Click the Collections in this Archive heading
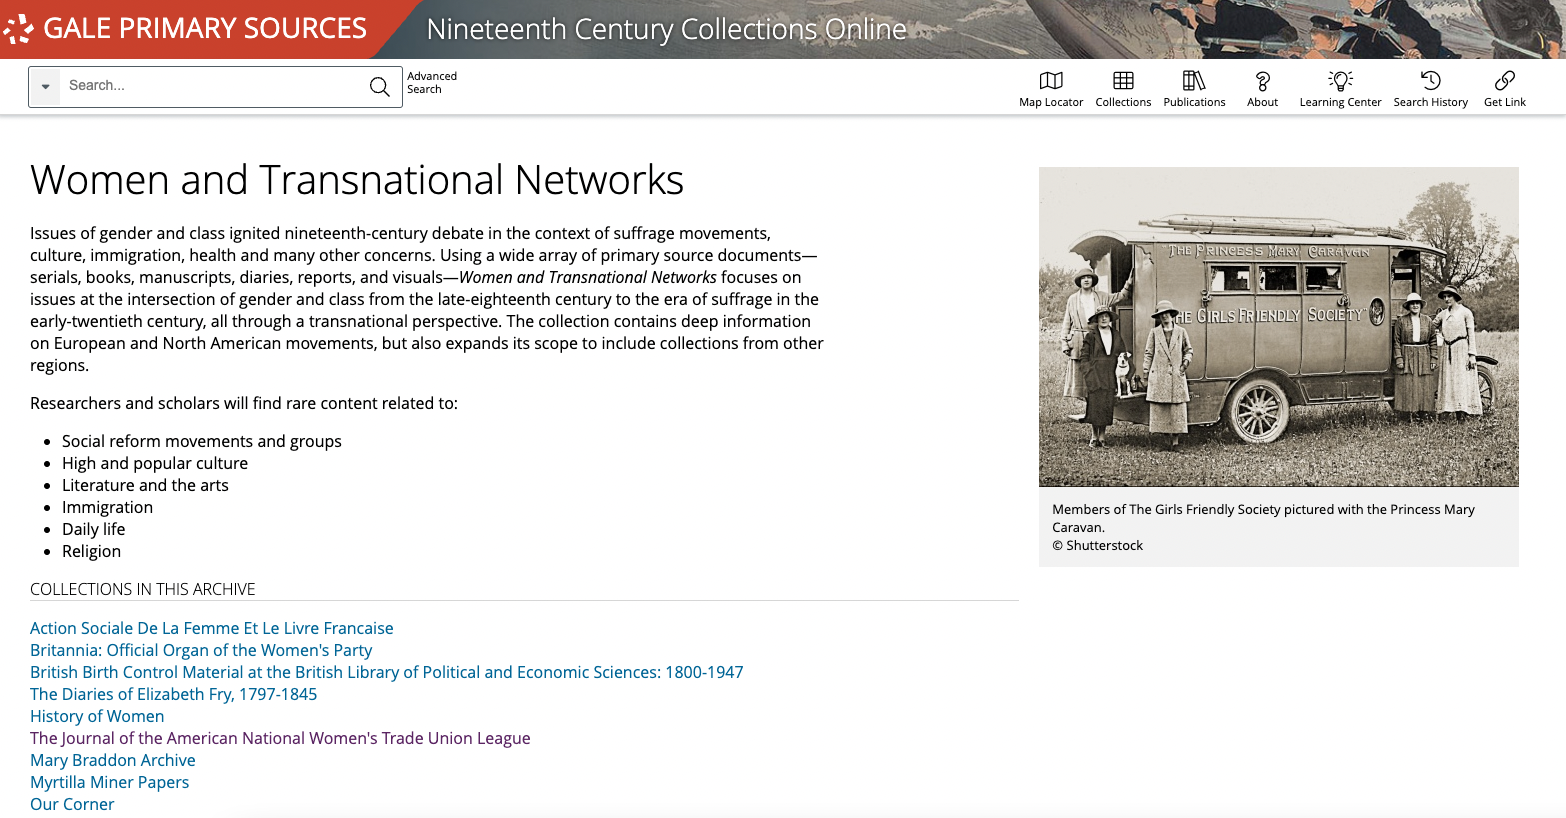Screen dimensions: 1566x818 tap(143, 589)
